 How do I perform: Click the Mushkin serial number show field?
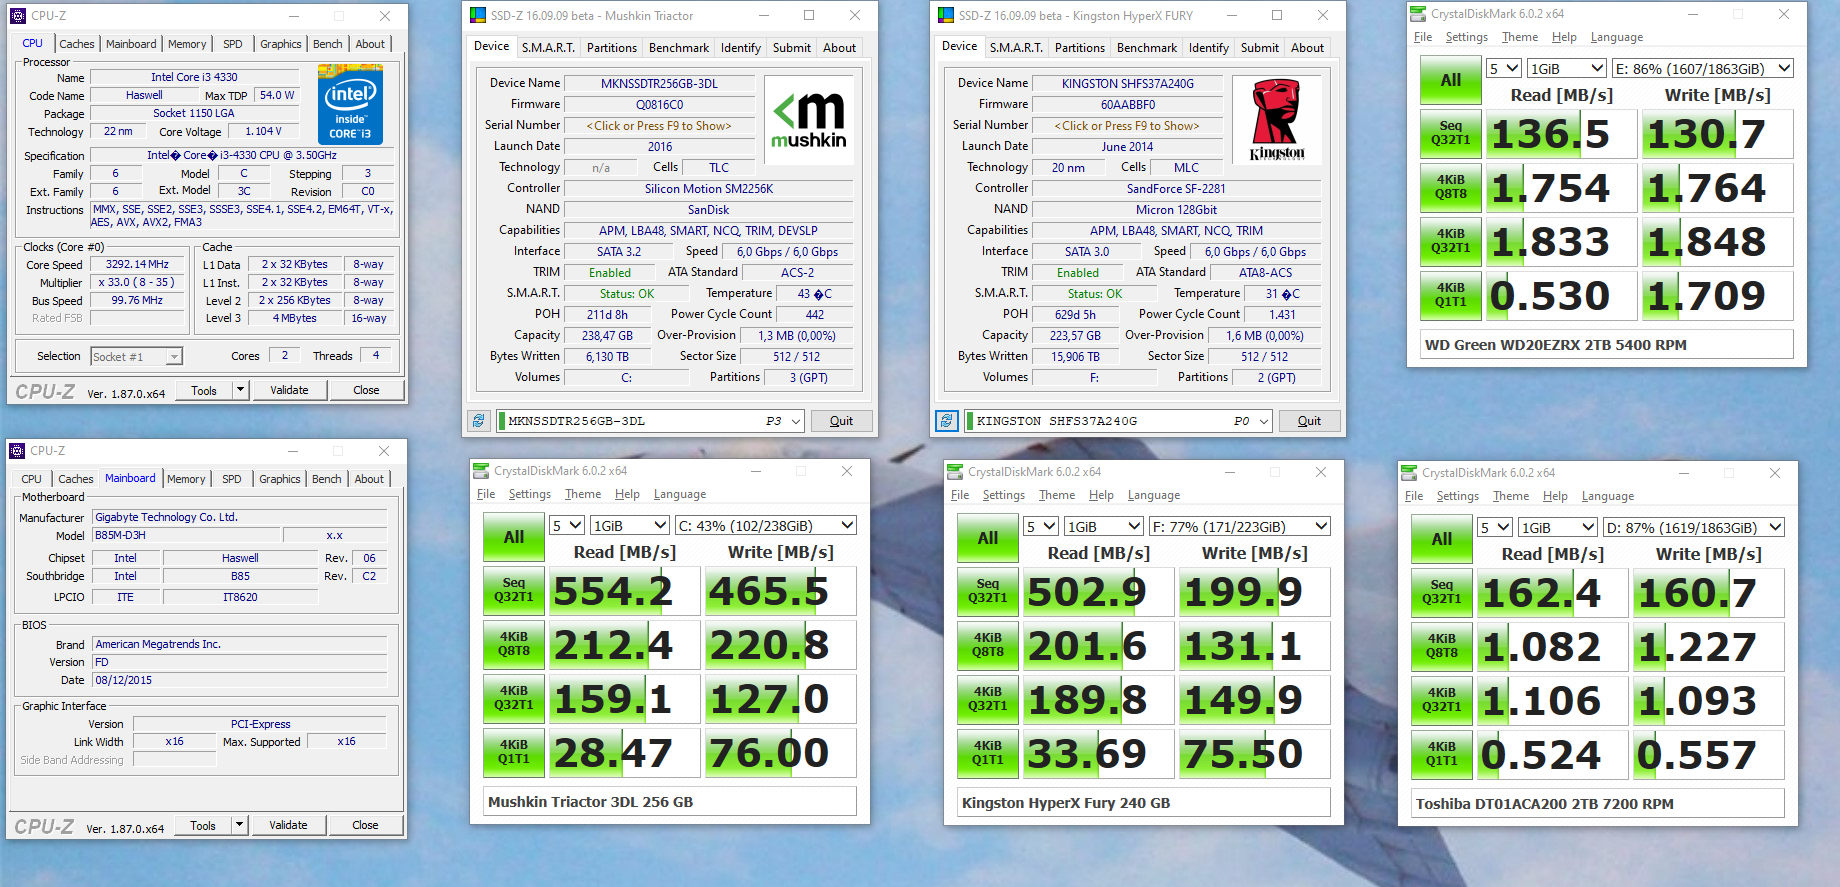660,126
